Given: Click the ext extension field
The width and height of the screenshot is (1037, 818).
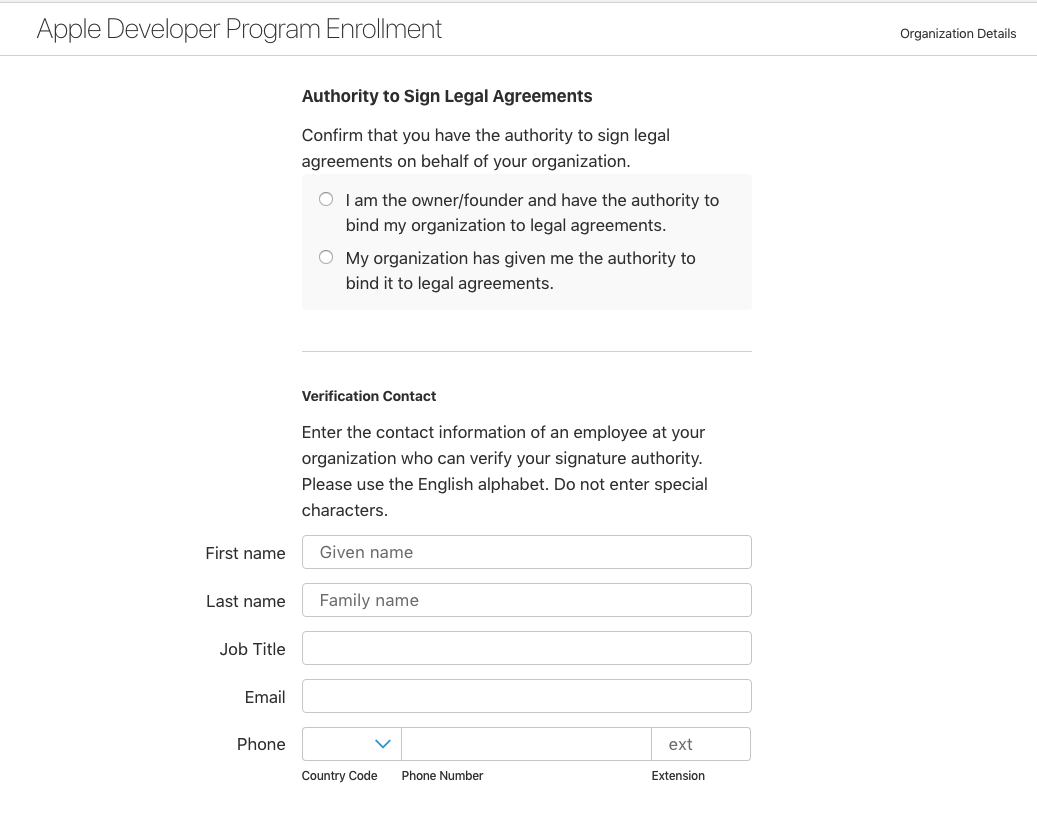Looking at the screenshot, I should pyautogui.click(x=701, y=744).
